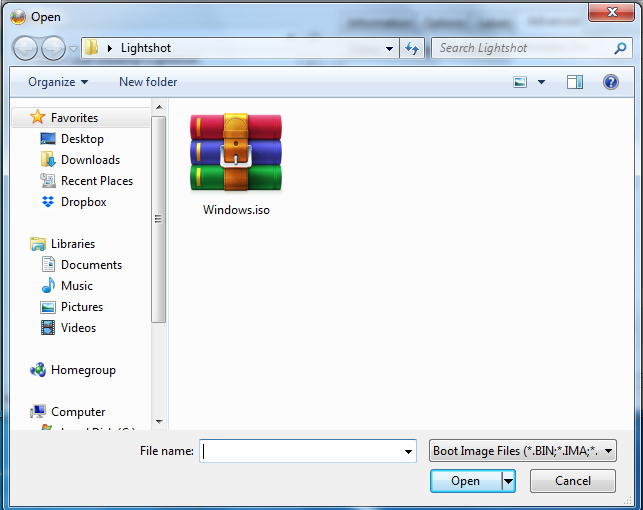
Task: Click the Pictures library icon
Action: 48,307
